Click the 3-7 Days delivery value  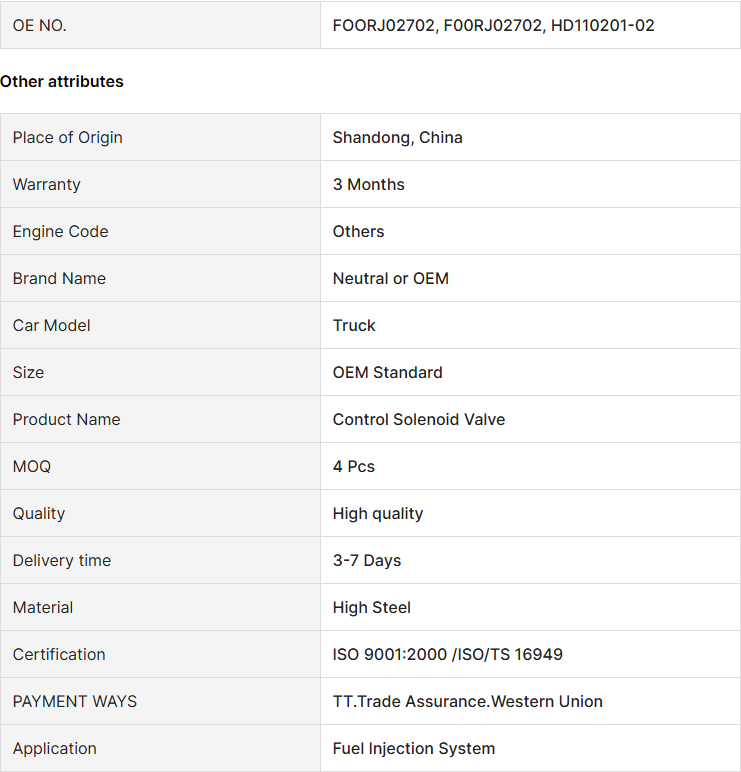[x=367, y=560]
